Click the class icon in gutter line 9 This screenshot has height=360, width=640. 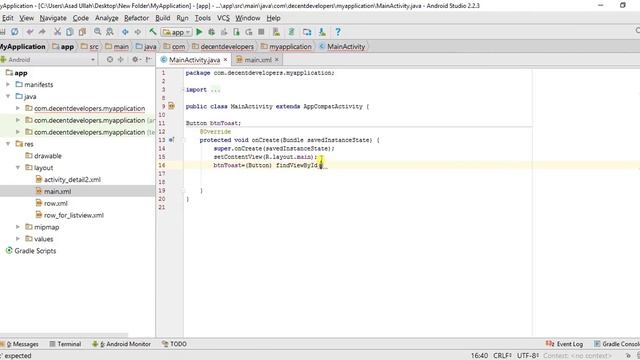(x=171, y=106)
